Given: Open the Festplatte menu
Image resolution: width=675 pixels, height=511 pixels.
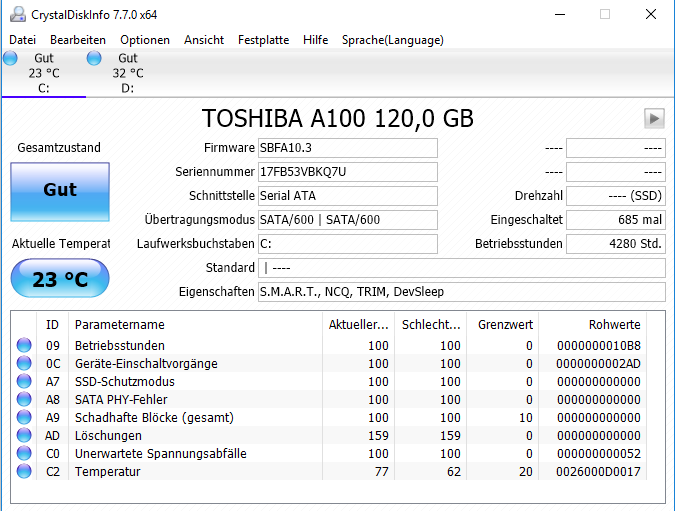Looking at the screenshot, I should tap(263, 40).
